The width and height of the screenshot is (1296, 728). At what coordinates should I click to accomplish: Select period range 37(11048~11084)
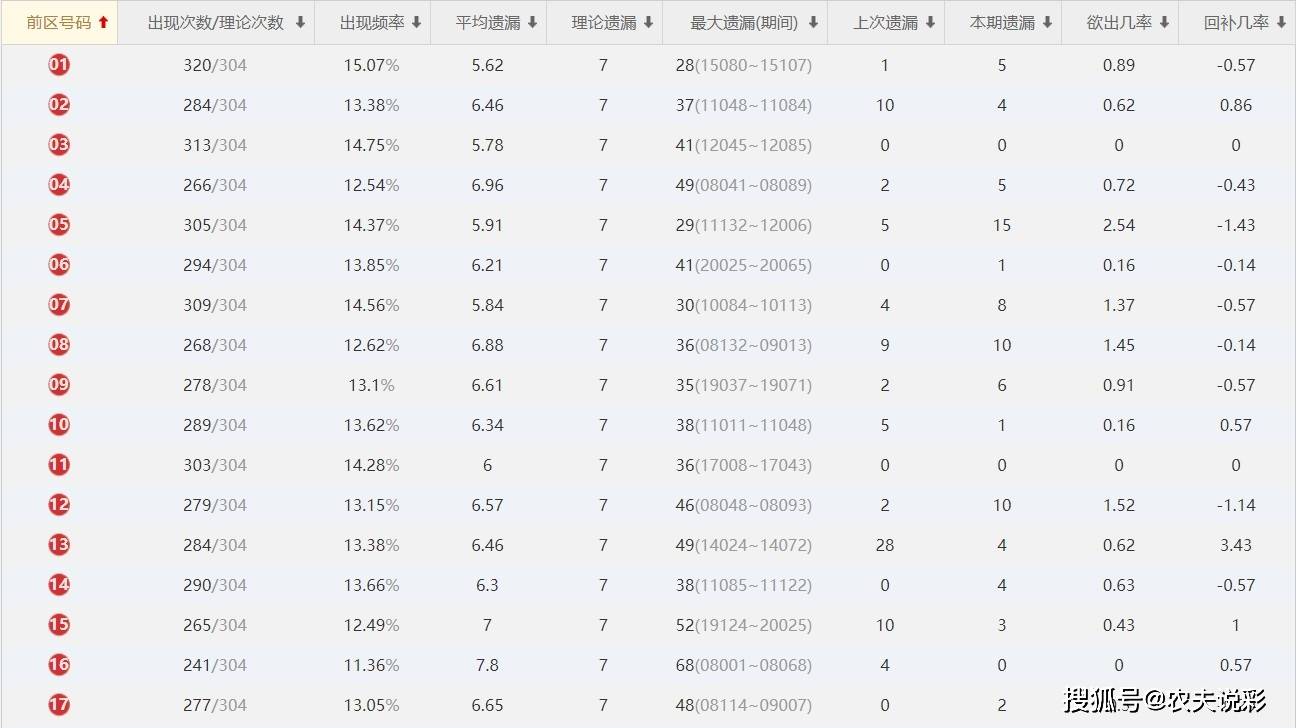[744, 105]
